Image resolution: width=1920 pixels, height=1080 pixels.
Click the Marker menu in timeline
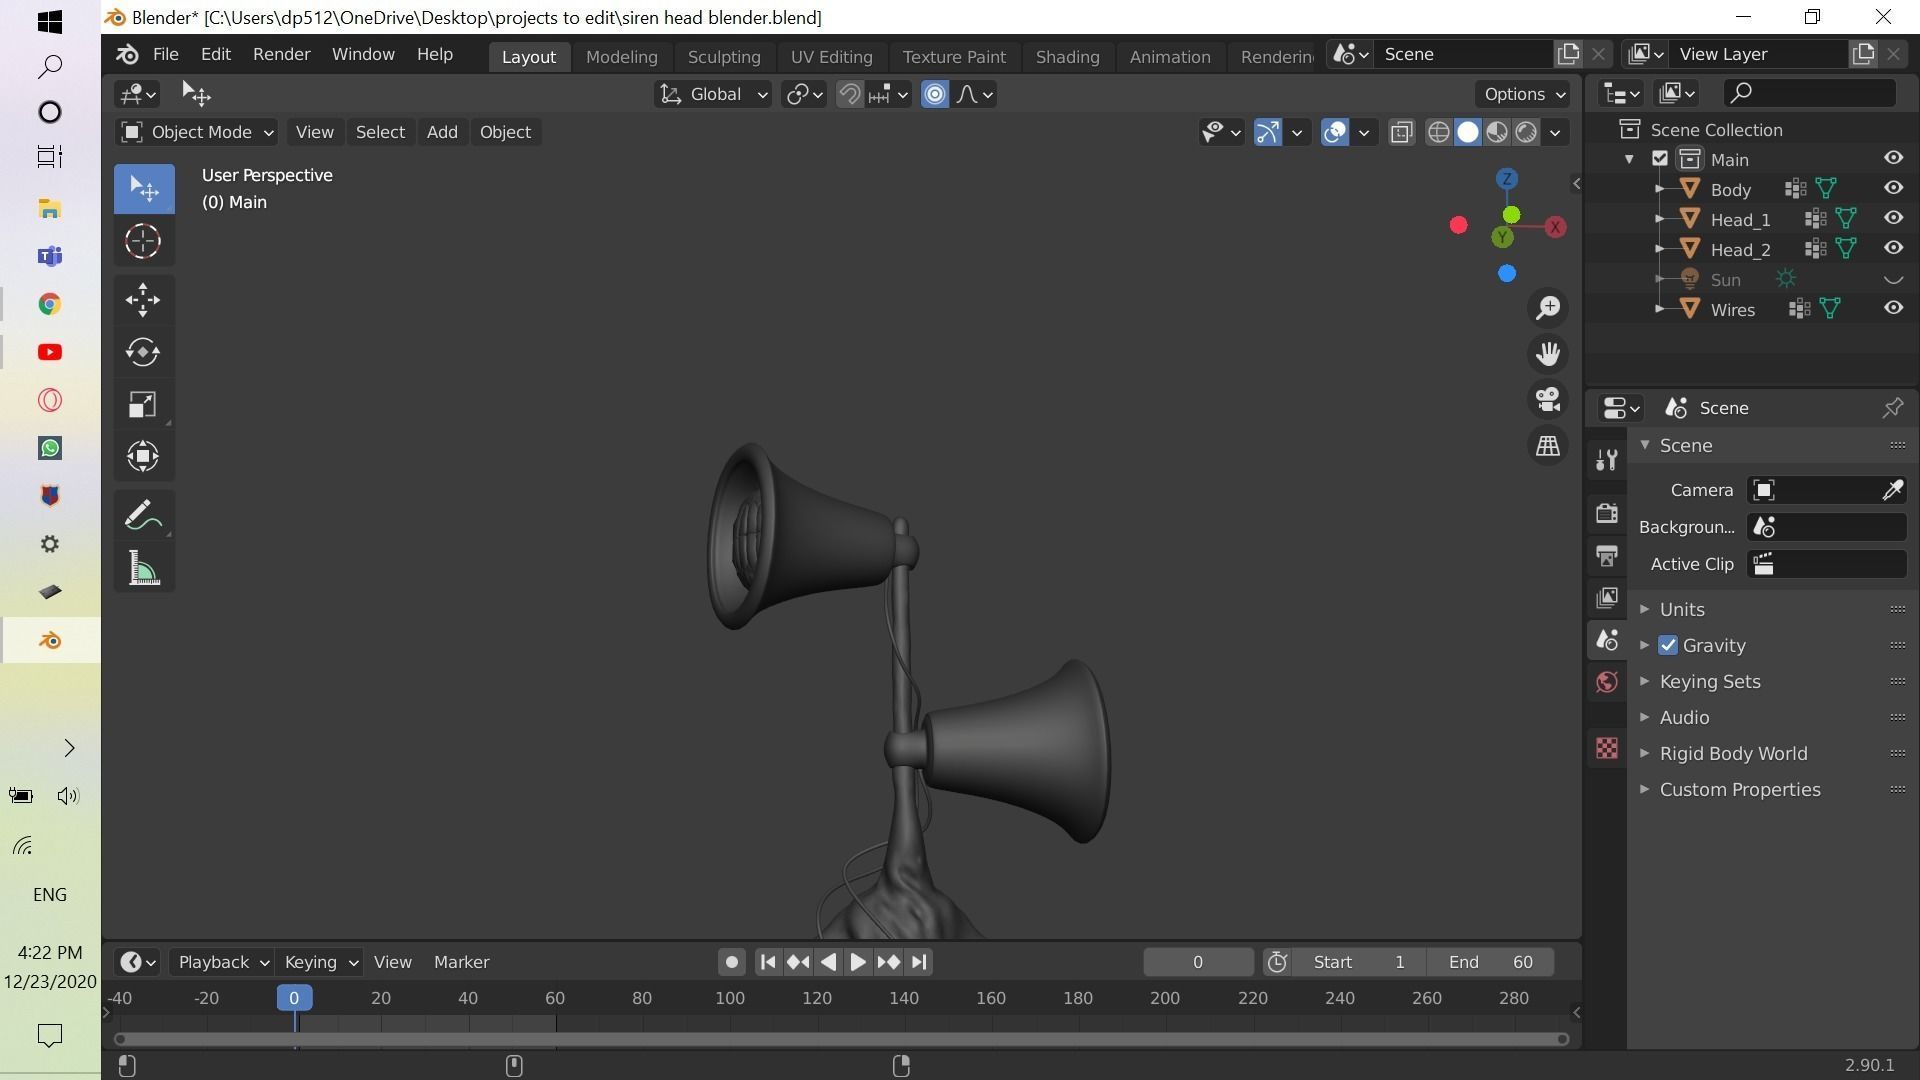coord(461,962)
